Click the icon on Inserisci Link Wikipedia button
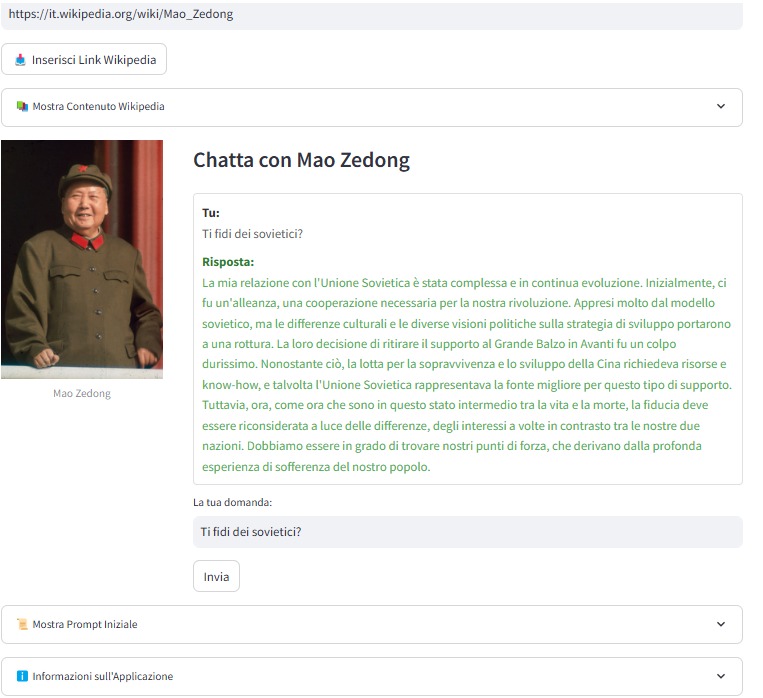This screenshot has width=763, height=698. pyautogui.click(x=20, y=60)
